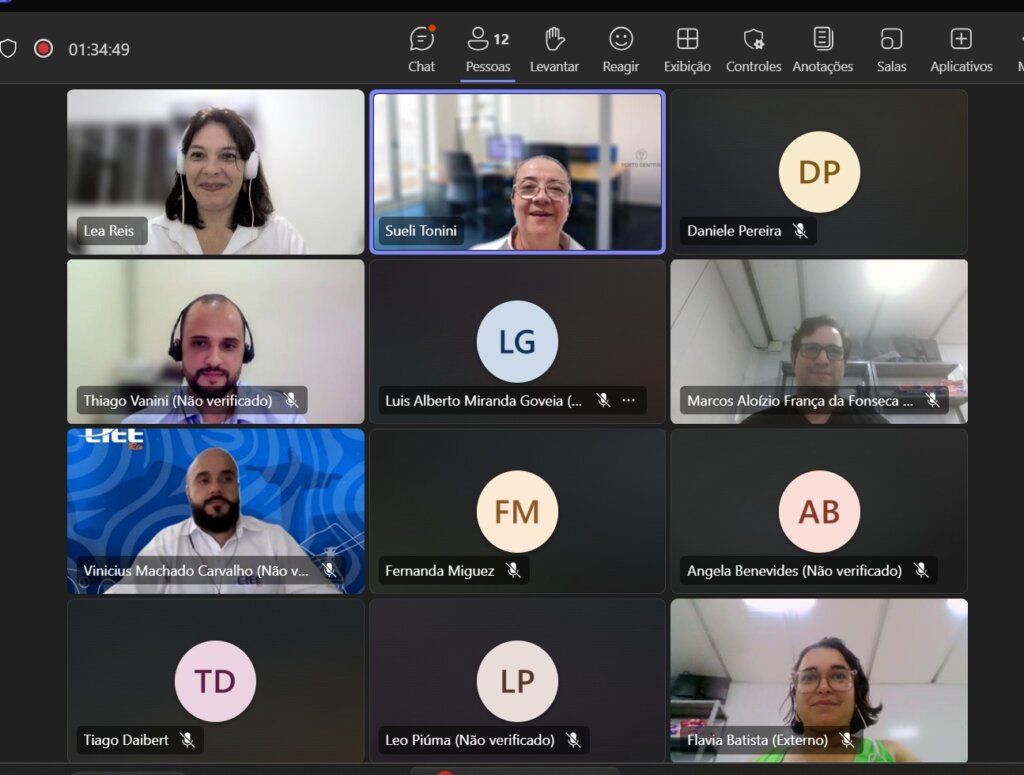The width and height of the screenshot is (1024, 775).
Task: Open the Chat panel
Action: coord(421,49)
